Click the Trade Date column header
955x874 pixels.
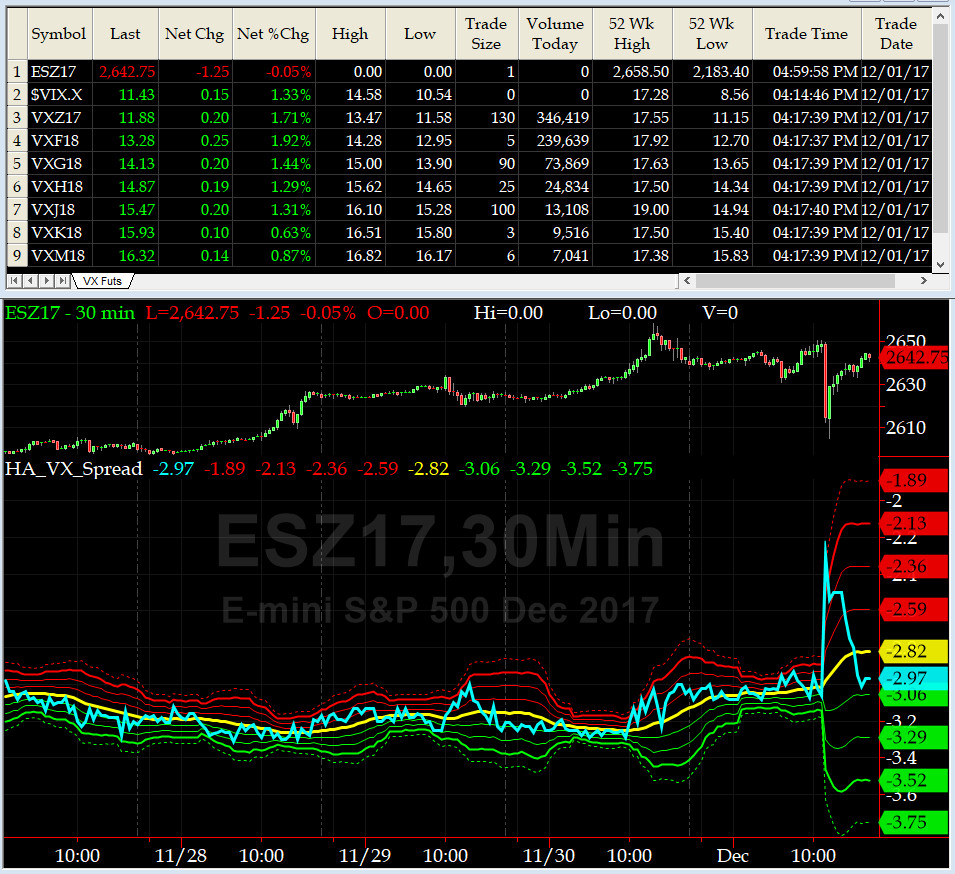[x=896, y=34]
